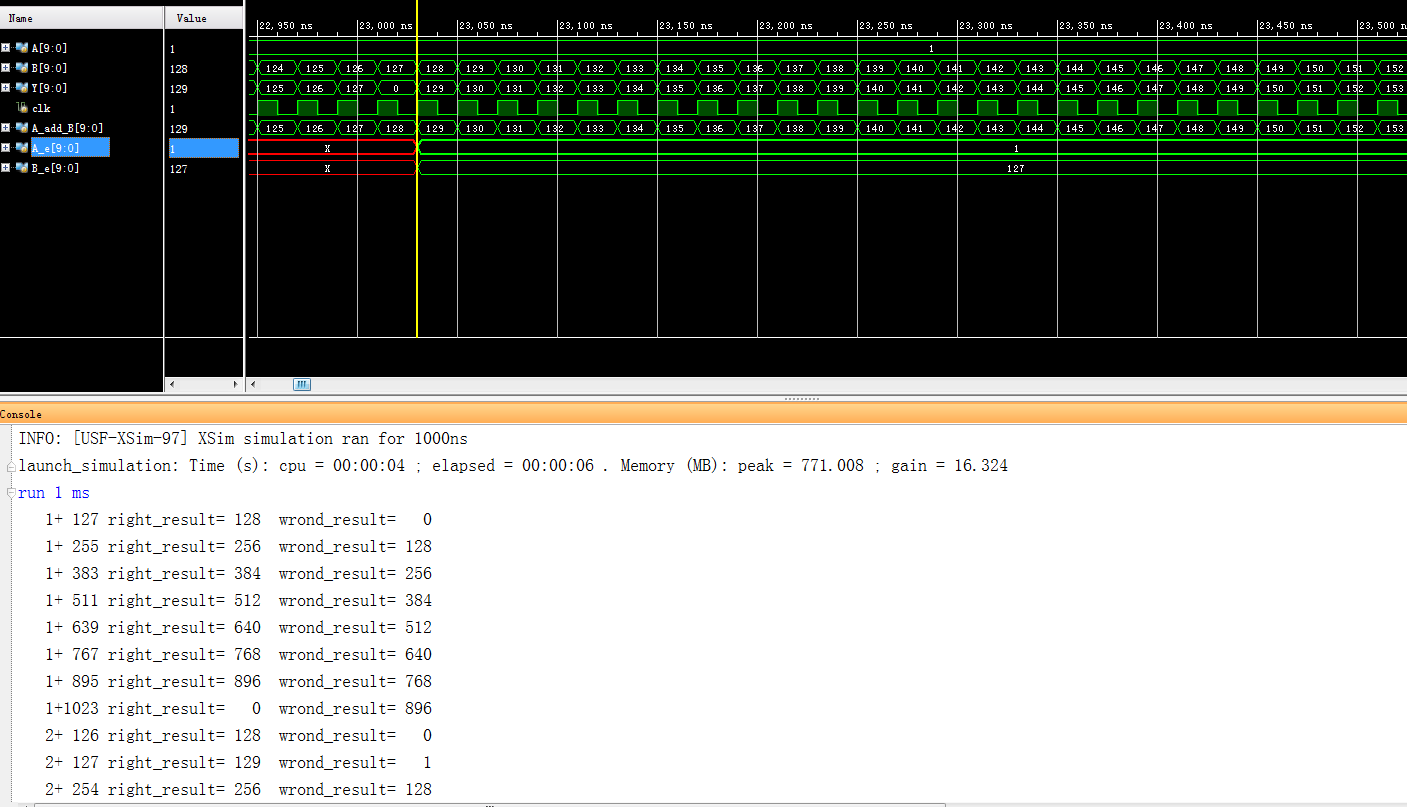Click the INFO USF-XSim-97 console line

click(243, 439)
